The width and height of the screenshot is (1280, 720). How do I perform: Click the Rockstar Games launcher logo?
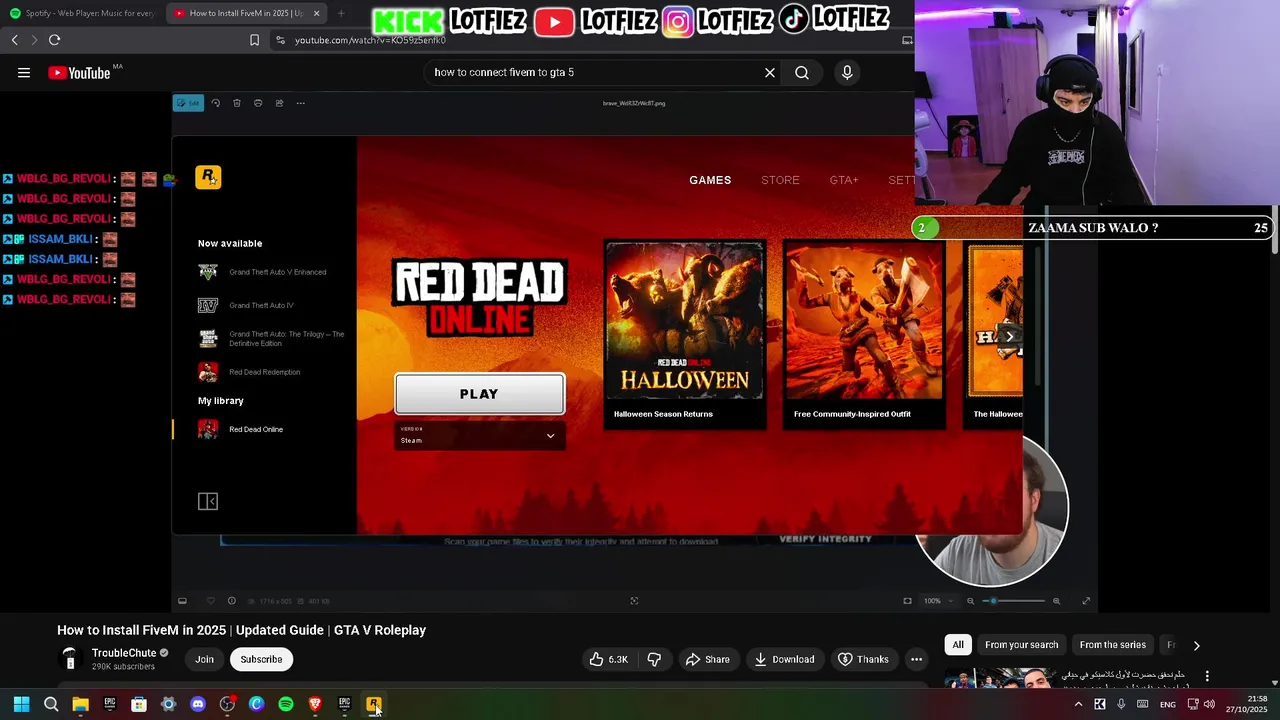point(208,177)
